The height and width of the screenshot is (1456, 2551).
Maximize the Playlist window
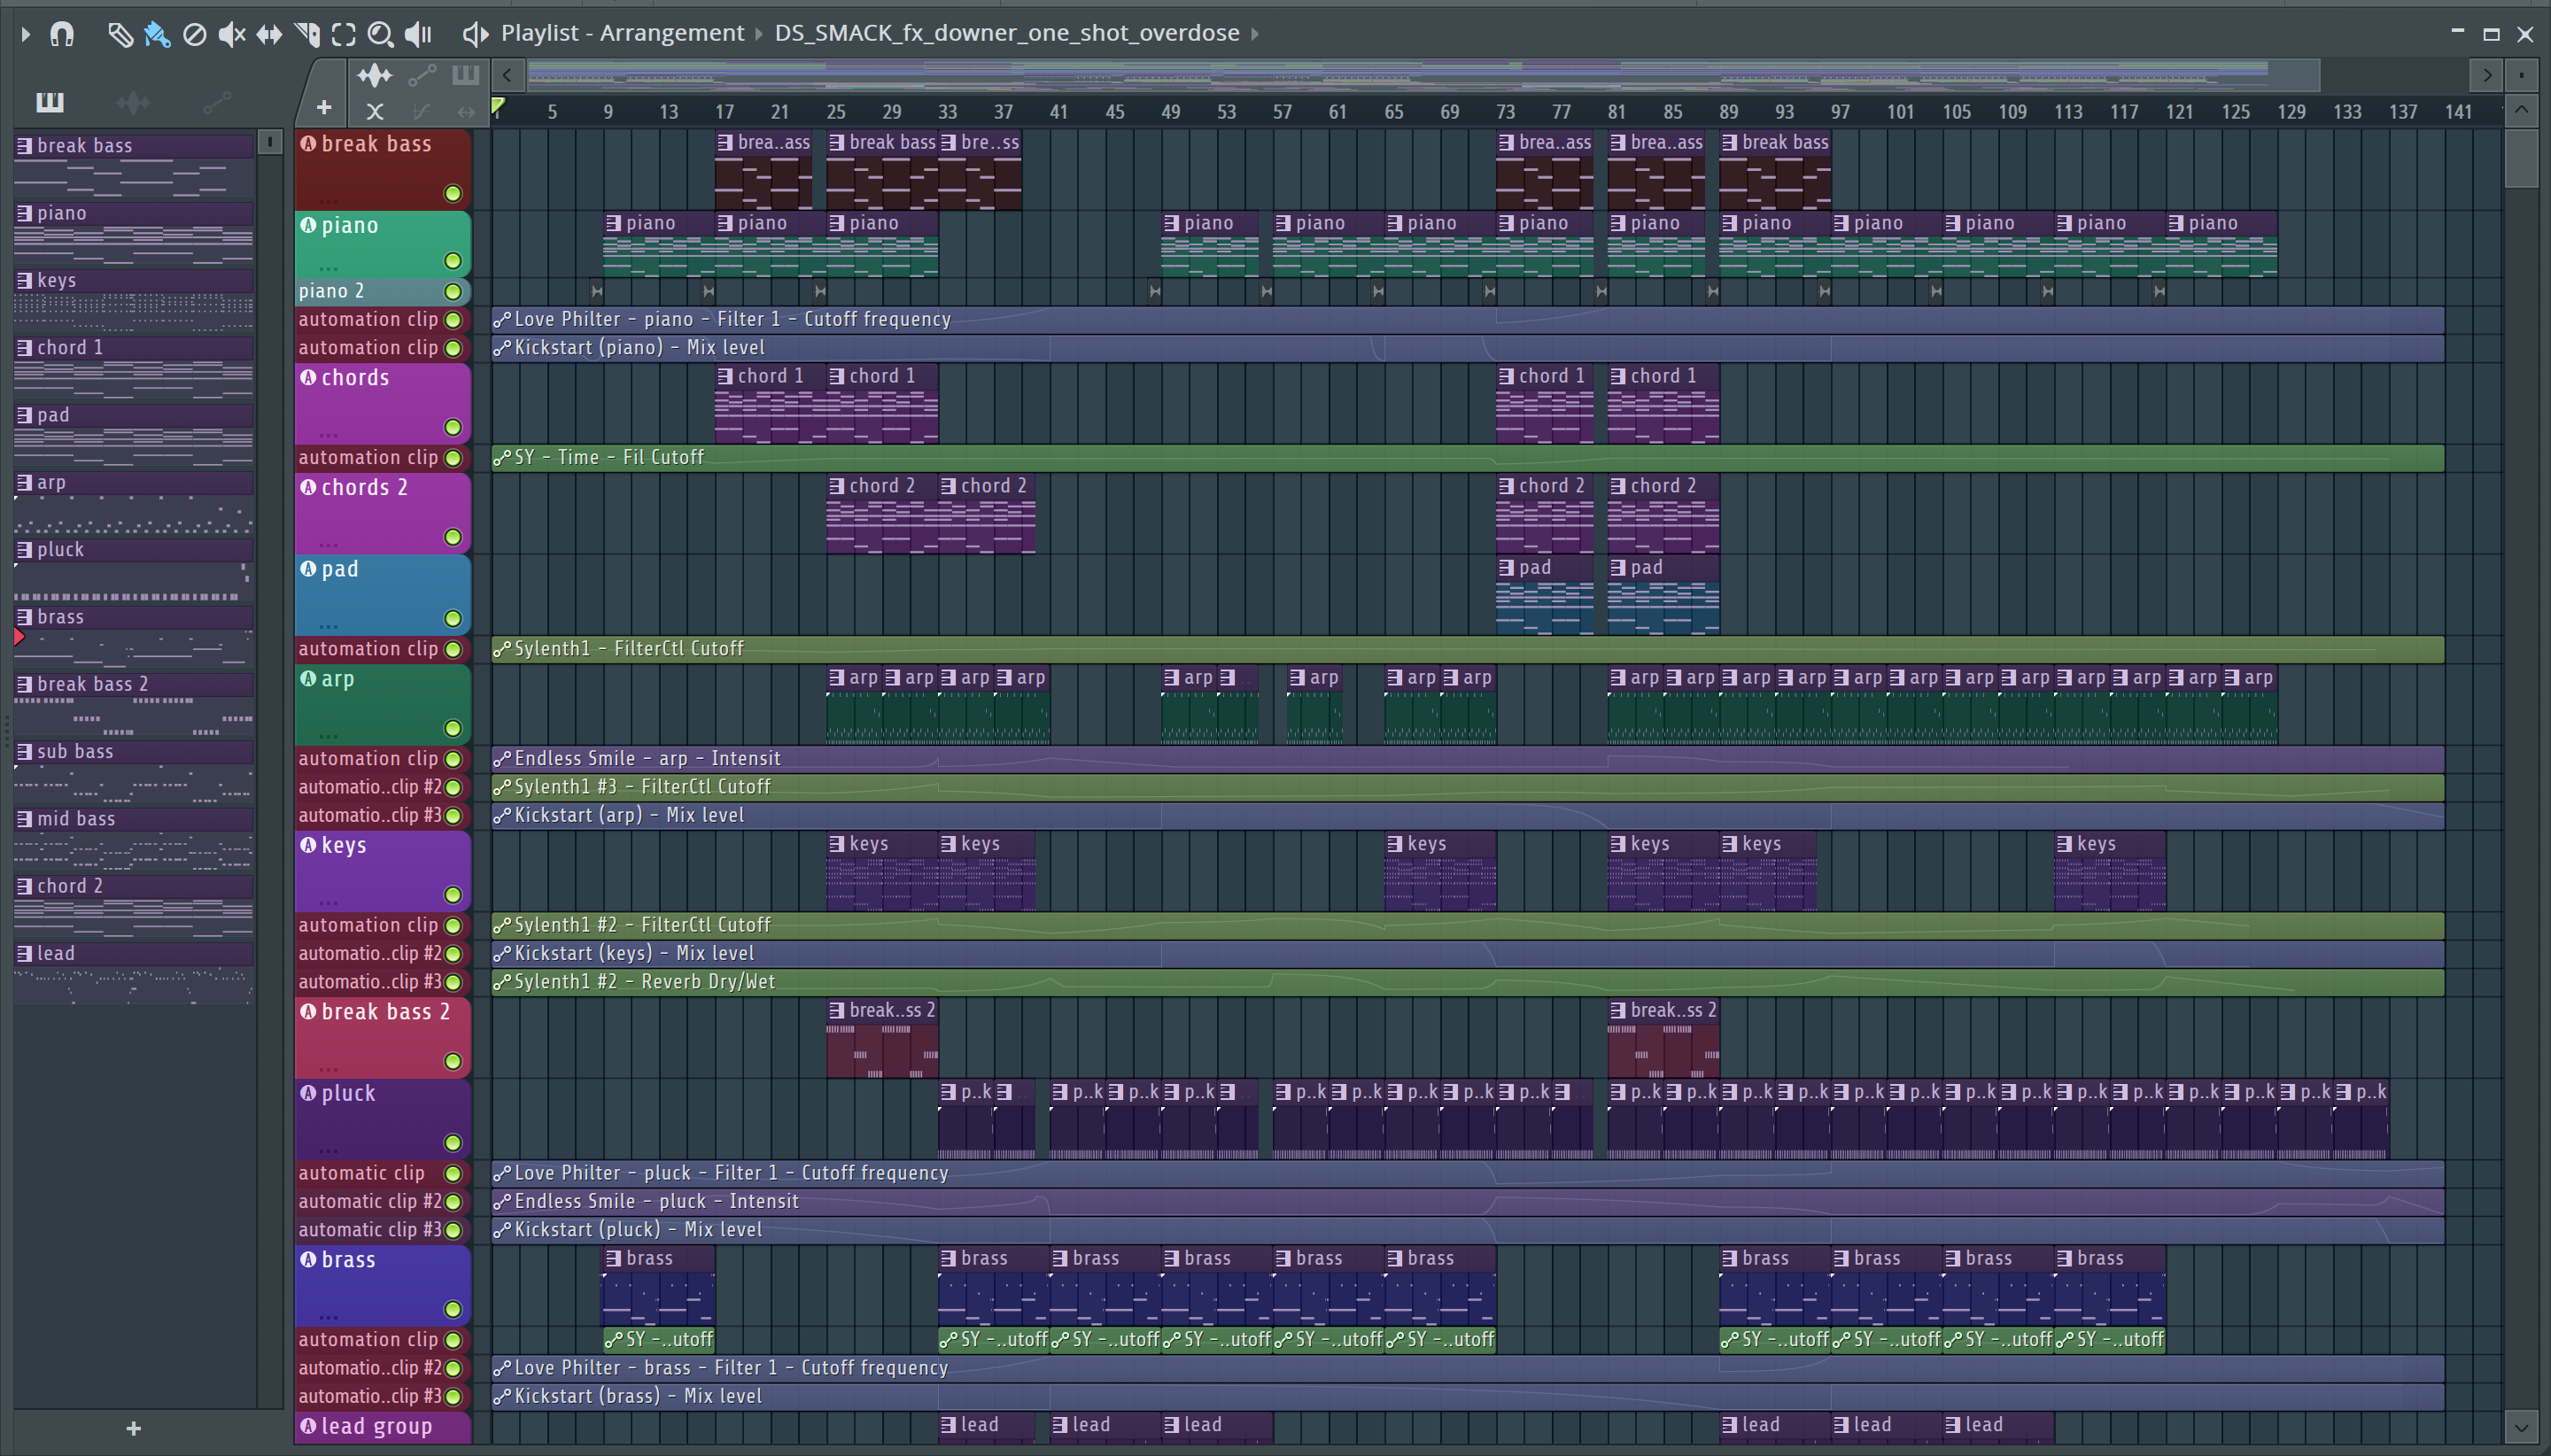click(2491, 34)
